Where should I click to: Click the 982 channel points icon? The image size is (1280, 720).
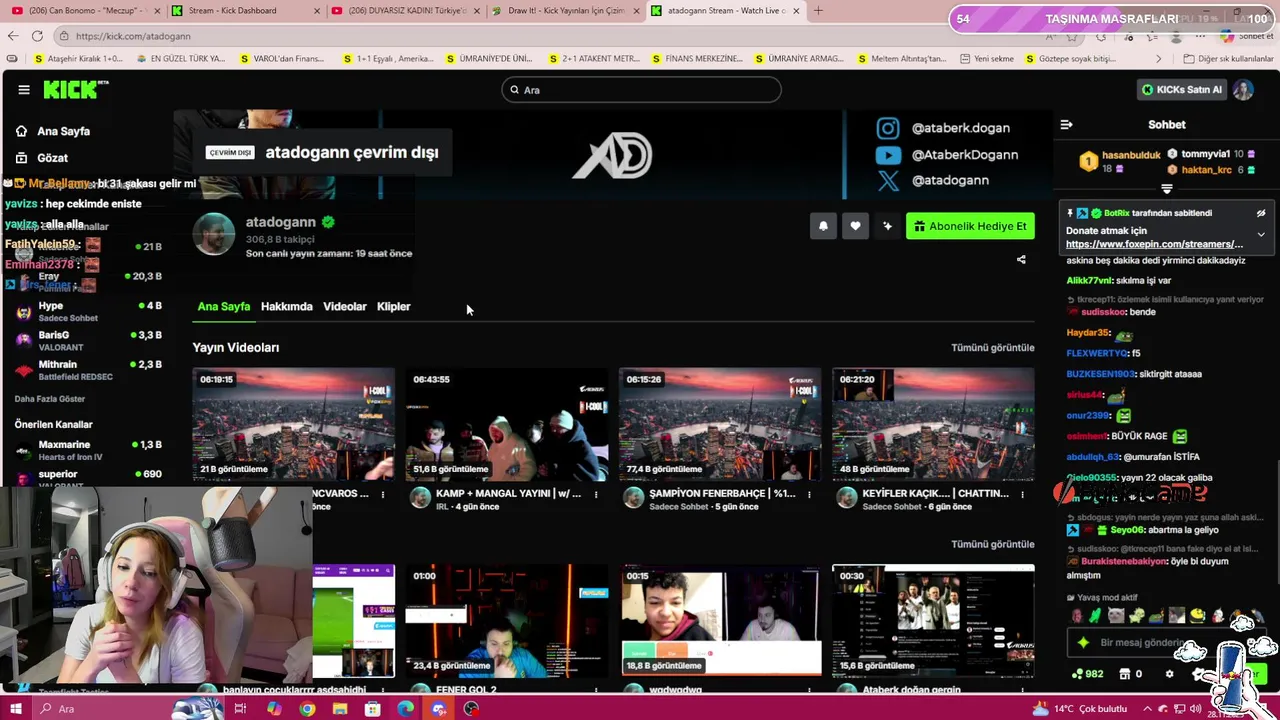(x=1078, y=674)
